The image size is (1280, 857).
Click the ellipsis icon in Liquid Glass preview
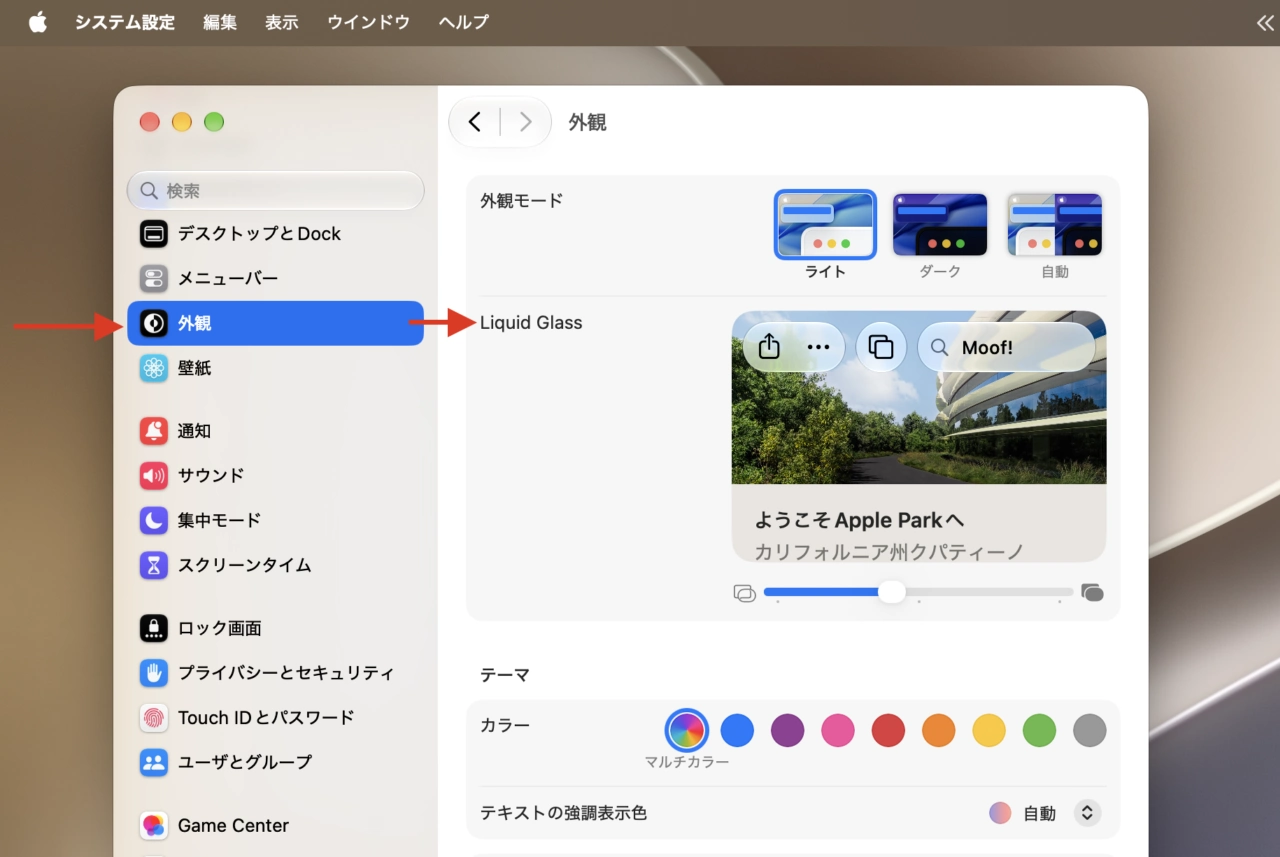point(819,347)
